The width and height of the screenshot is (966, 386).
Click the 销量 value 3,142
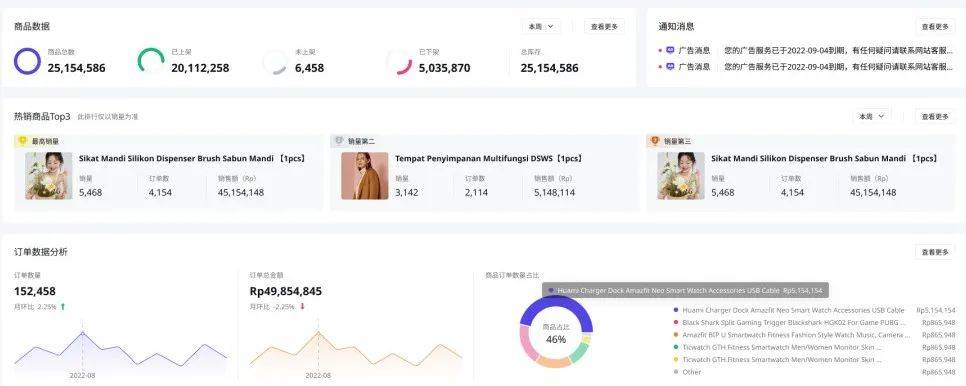point(407,193)
